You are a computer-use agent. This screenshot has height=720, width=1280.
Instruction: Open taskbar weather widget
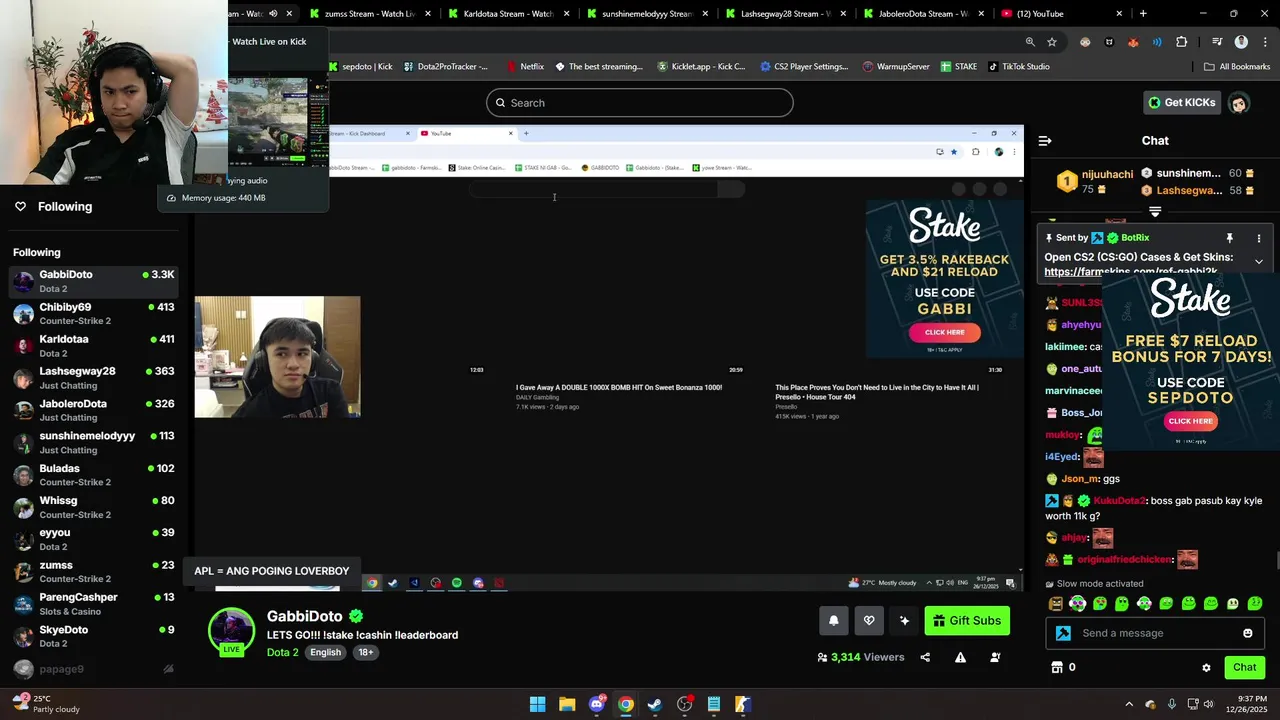pyautogui.click(x=48, y=704)
